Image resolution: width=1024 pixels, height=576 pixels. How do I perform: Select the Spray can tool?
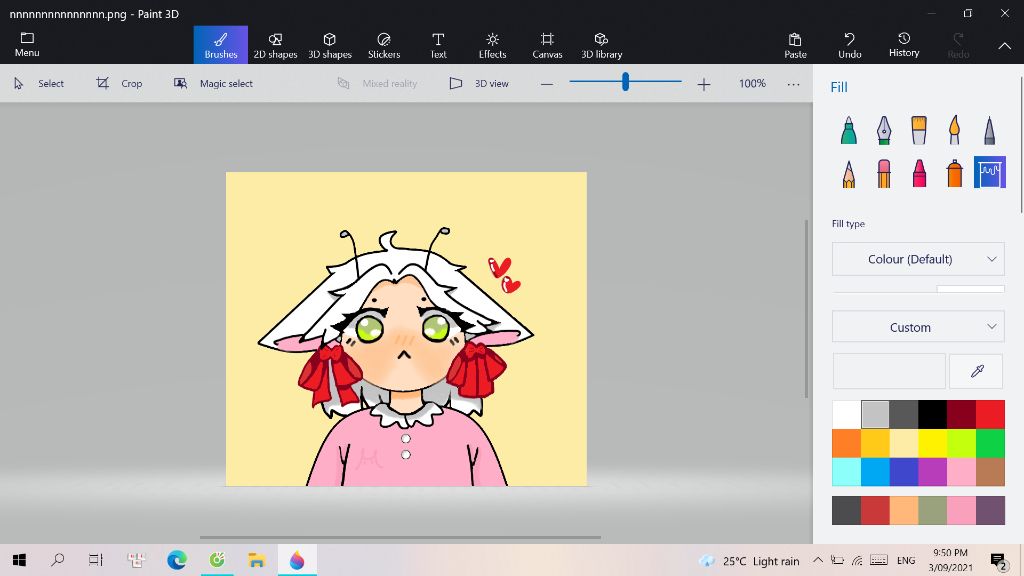[x=954, y=173]
